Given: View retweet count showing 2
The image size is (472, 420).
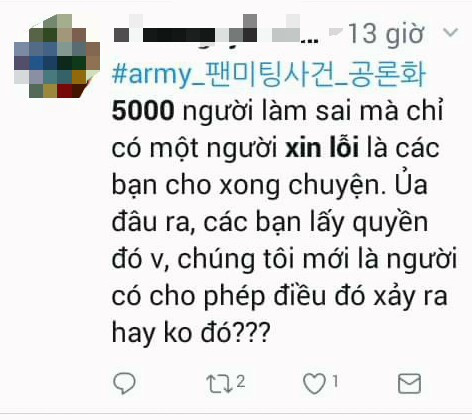Looking at the screenshot, I should [241, 381].
